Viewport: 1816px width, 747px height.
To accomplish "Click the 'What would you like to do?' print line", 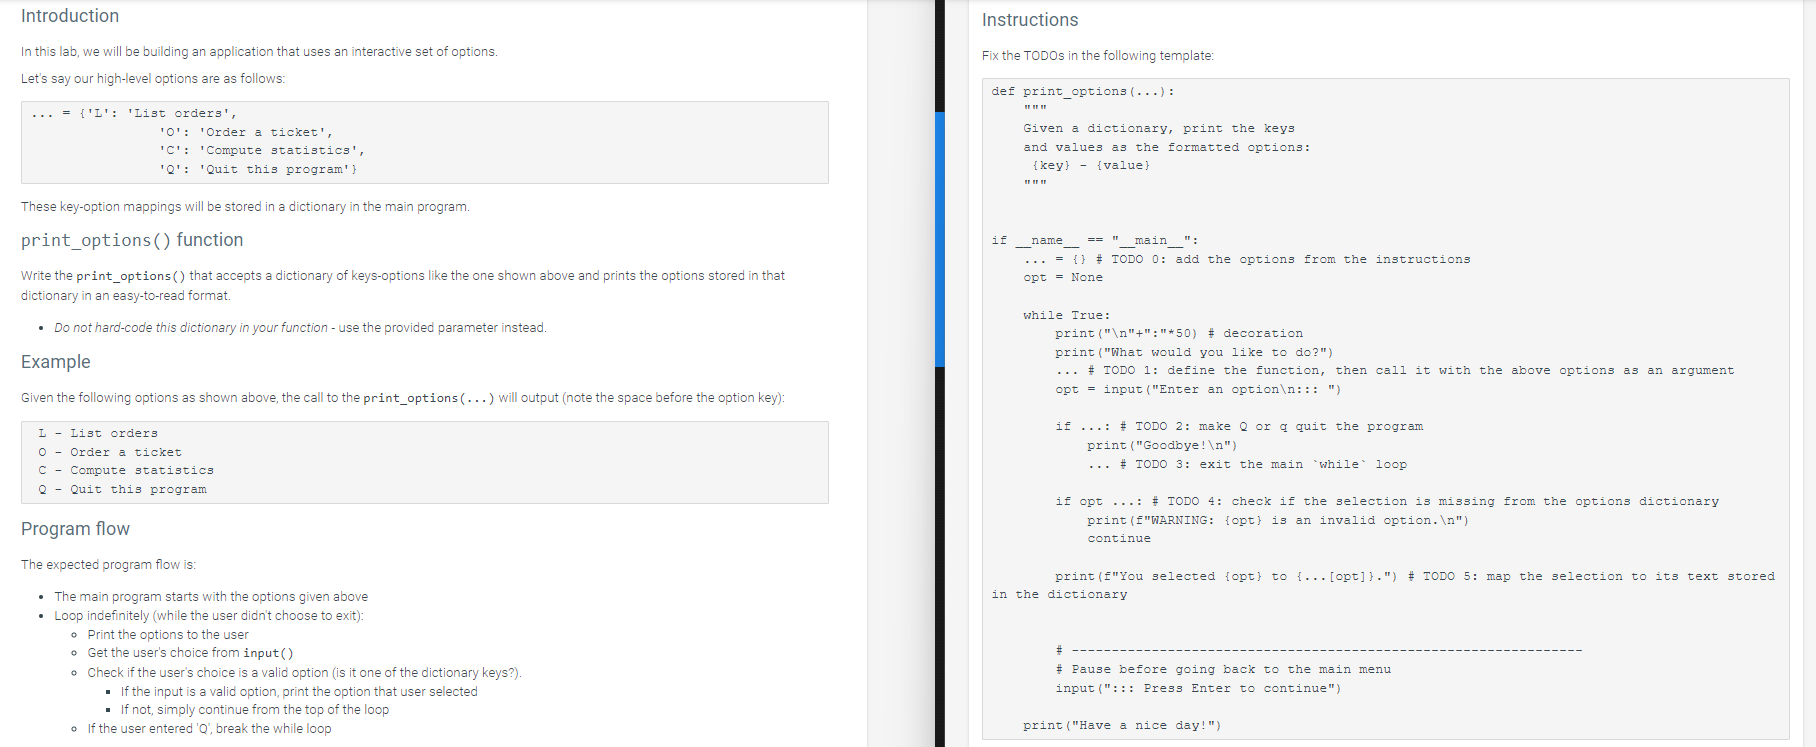I will click(1194, 352).
